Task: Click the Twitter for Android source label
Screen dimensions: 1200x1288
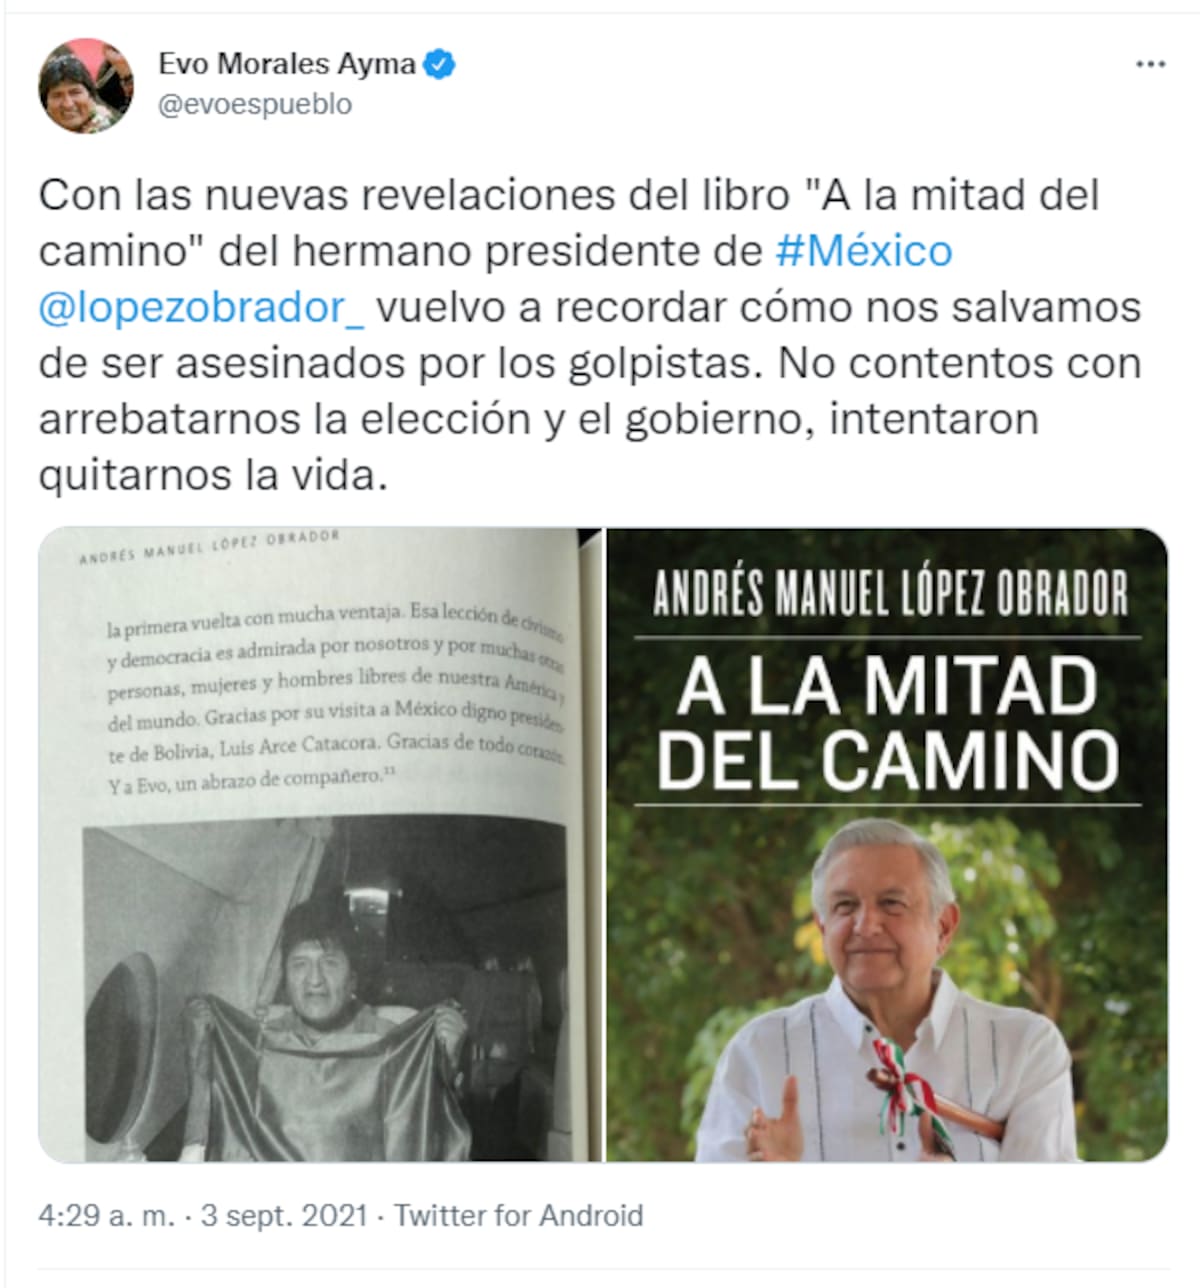Action: coord(518,1216)
